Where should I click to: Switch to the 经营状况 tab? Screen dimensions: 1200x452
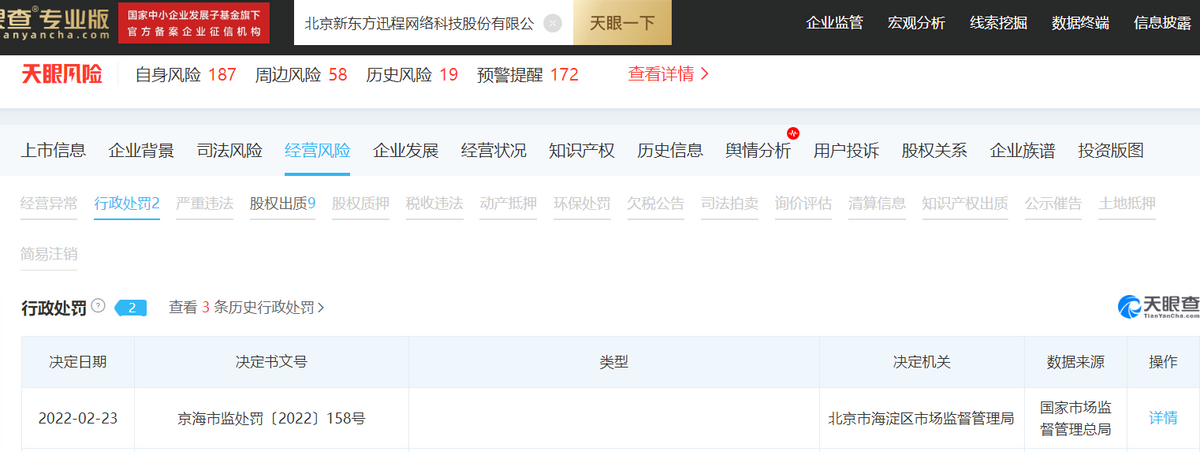[x=494, y=150]
